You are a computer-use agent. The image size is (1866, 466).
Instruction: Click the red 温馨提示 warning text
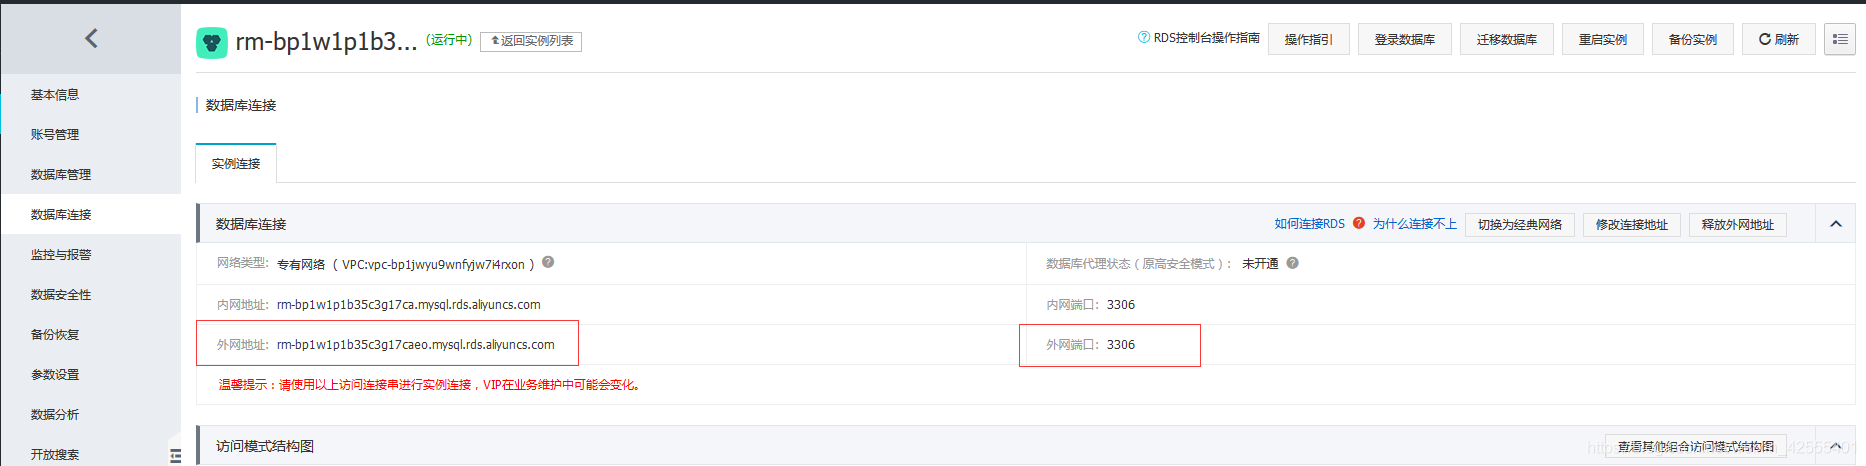[429, 385]
